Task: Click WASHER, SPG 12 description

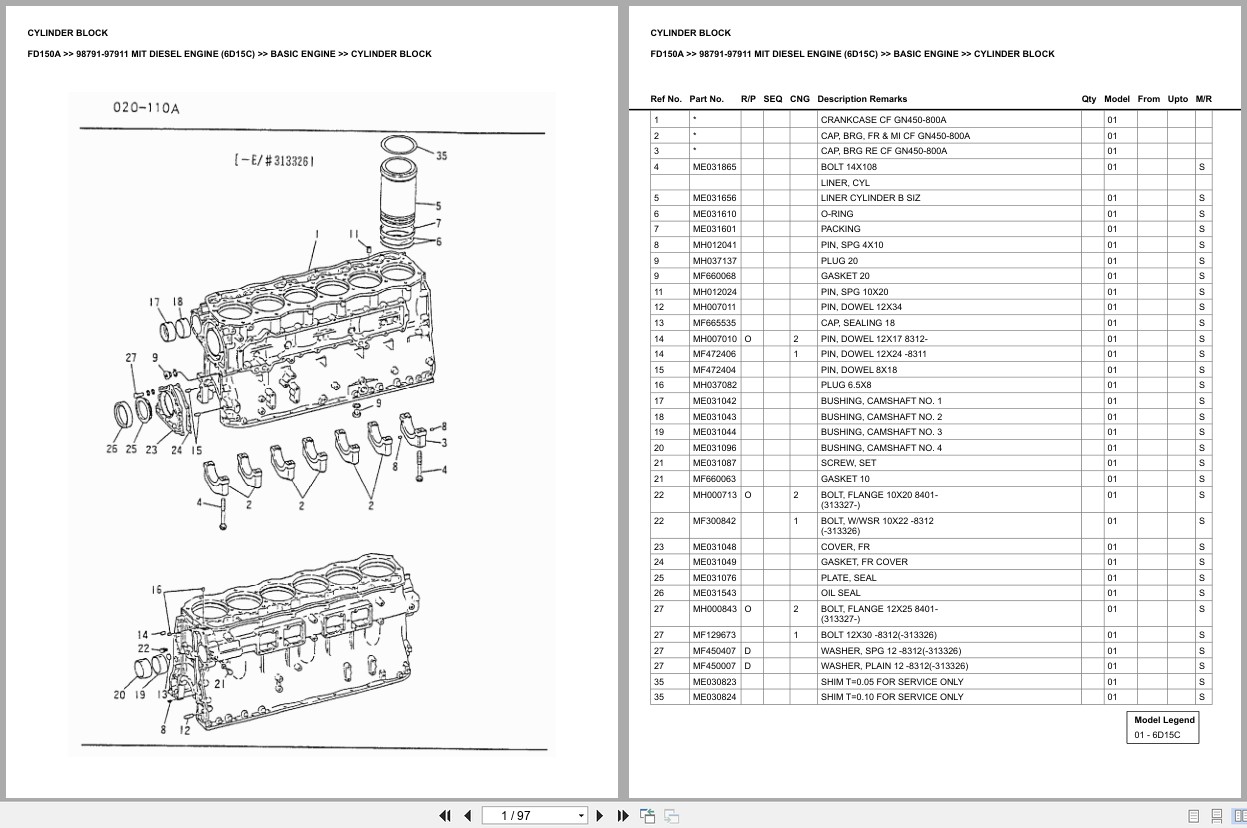Action: point(891,651)
